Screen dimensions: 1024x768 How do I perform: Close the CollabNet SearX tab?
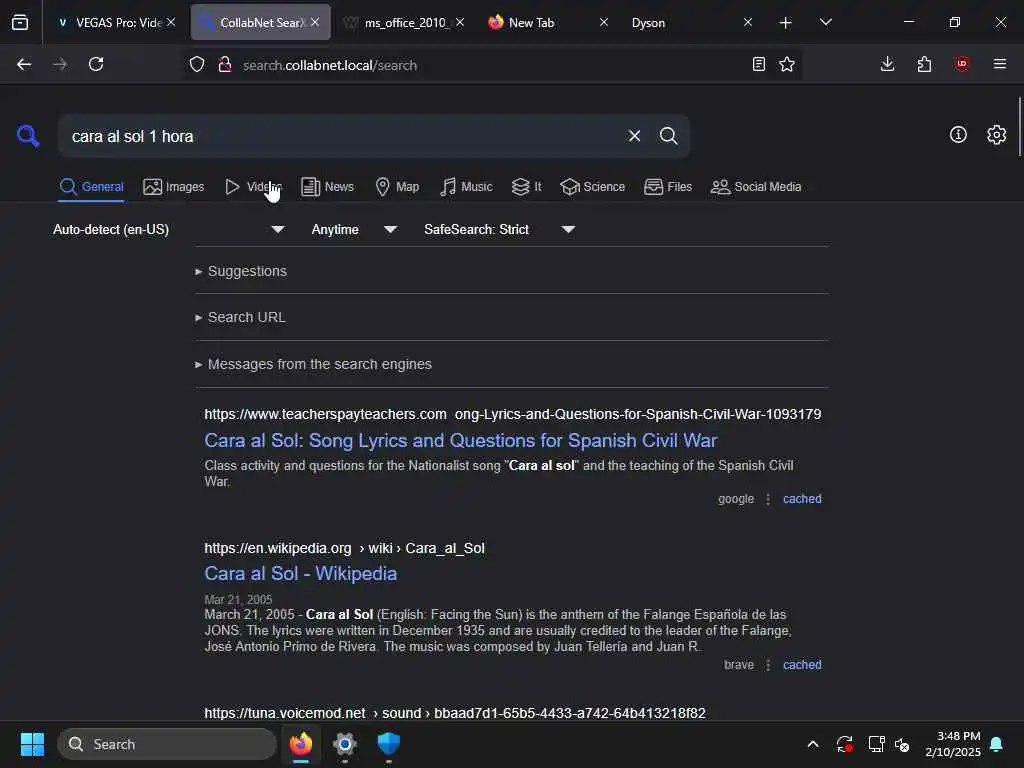[x=315, y=22]
